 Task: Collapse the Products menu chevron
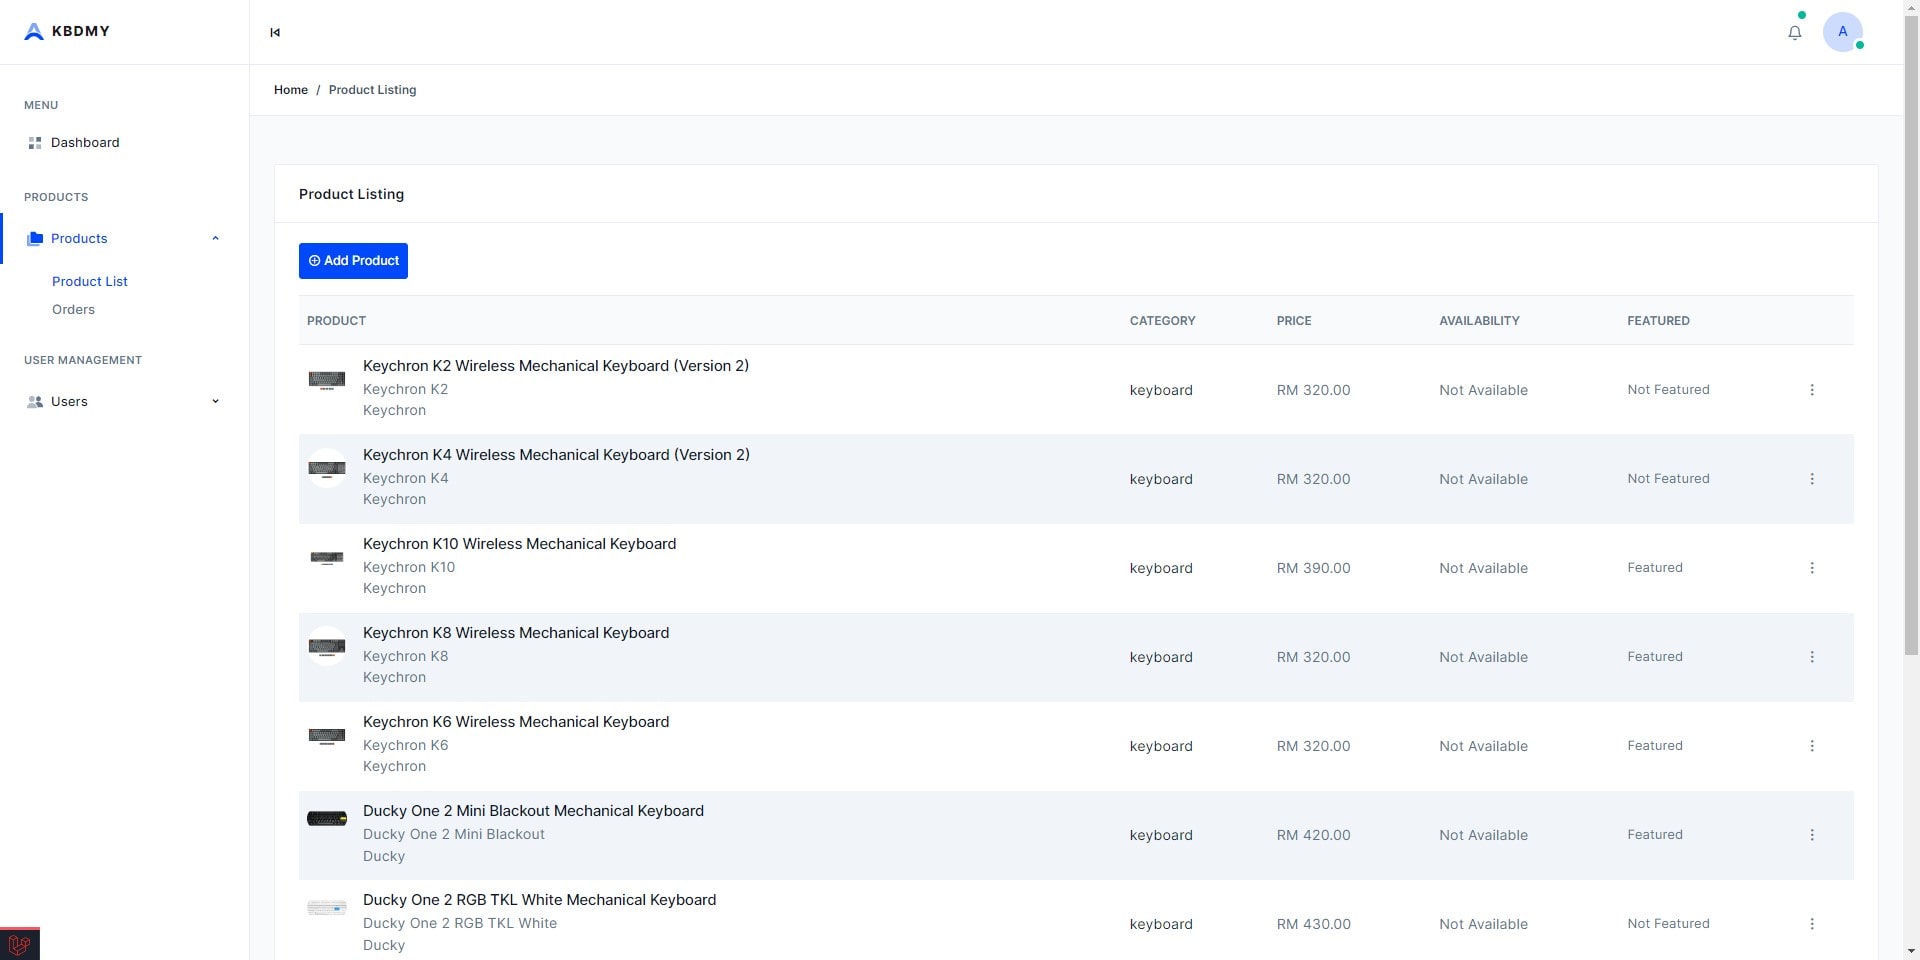coord(215,238)
